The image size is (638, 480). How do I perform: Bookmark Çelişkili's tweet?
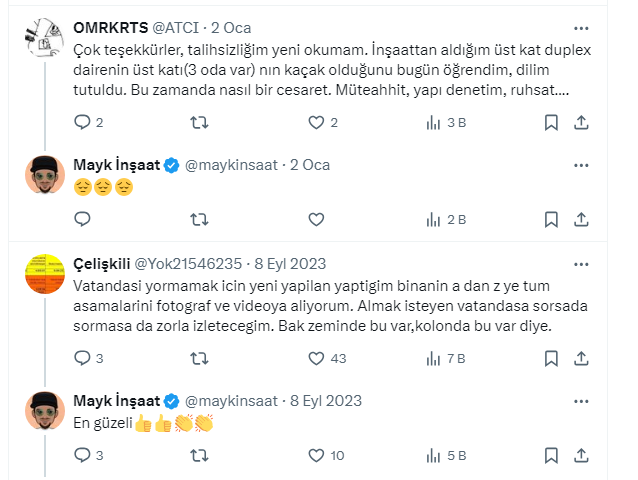click(x=551, y=357)
